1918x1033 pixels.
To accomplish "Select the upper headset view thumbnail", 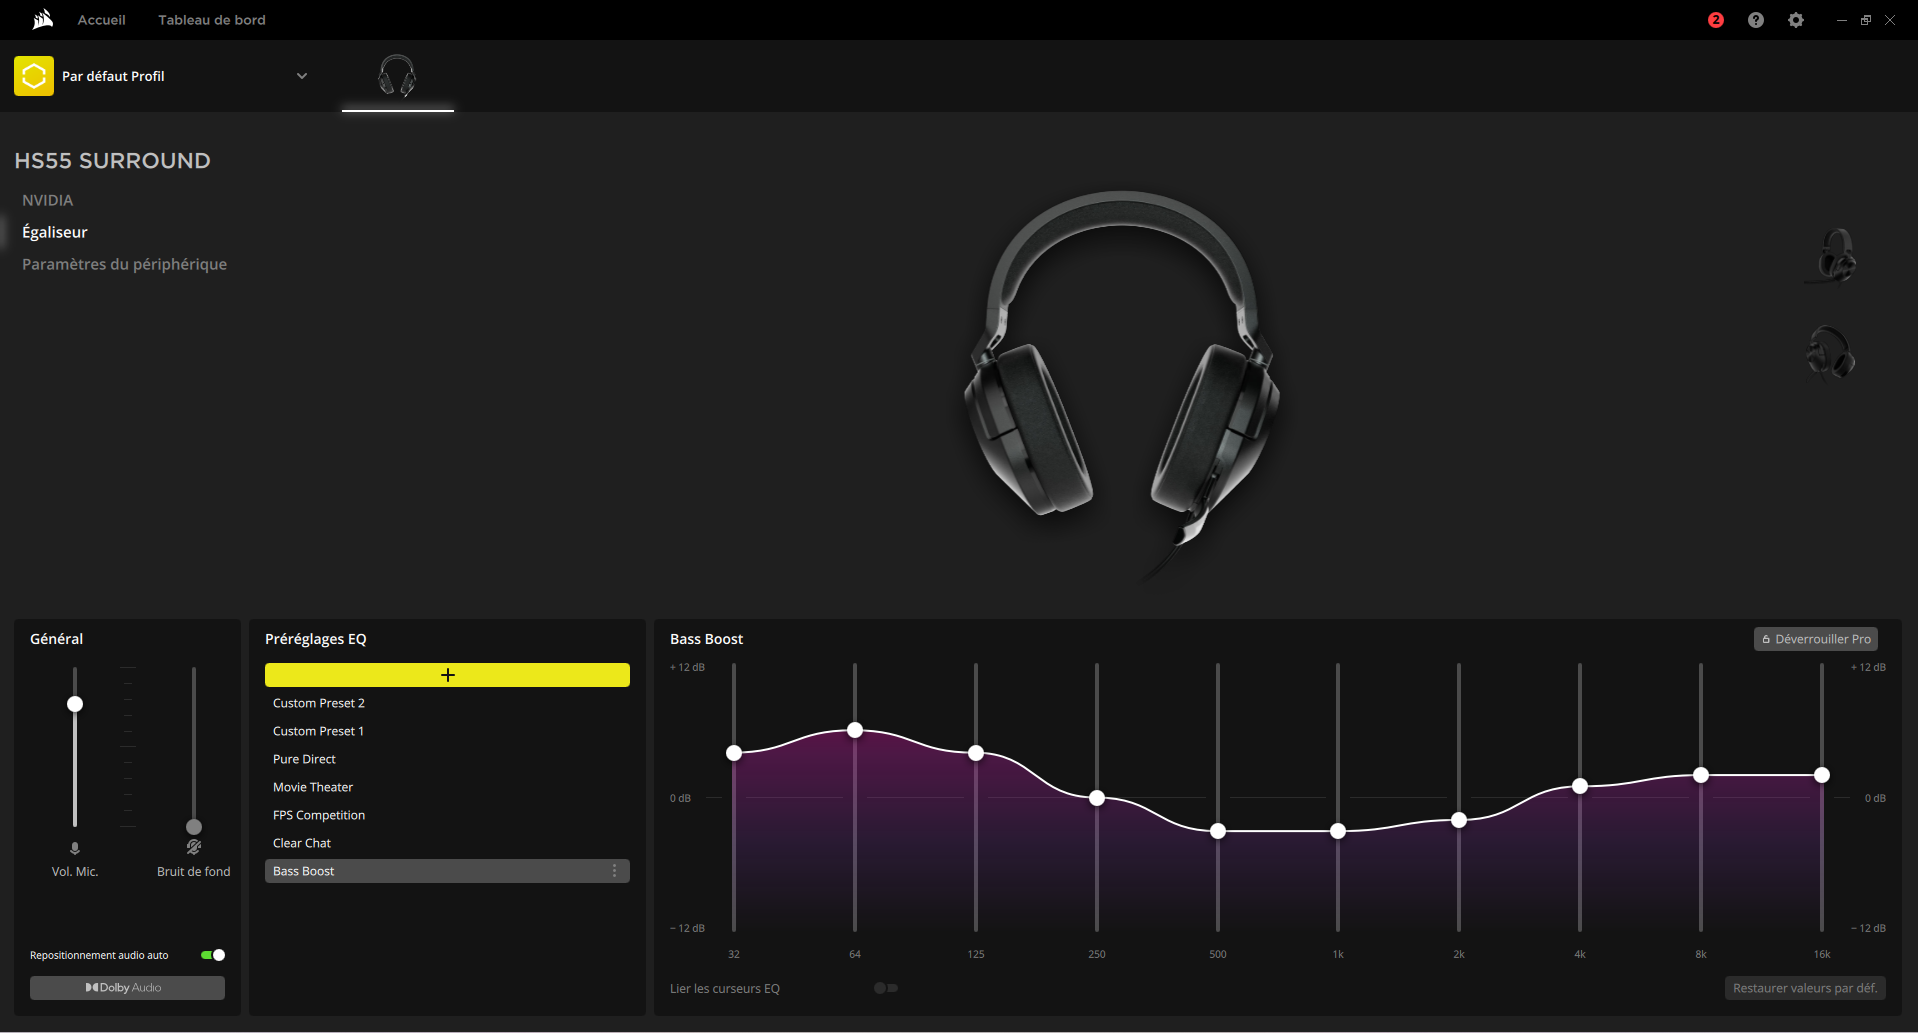I will tap(1836, 256).
